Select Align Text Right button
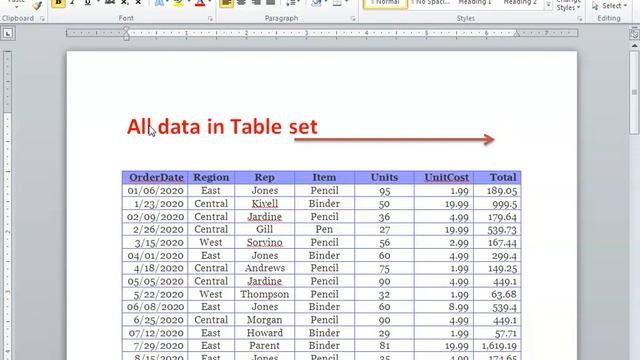This screenshot has width=640, height=360. tap(256, 3)
